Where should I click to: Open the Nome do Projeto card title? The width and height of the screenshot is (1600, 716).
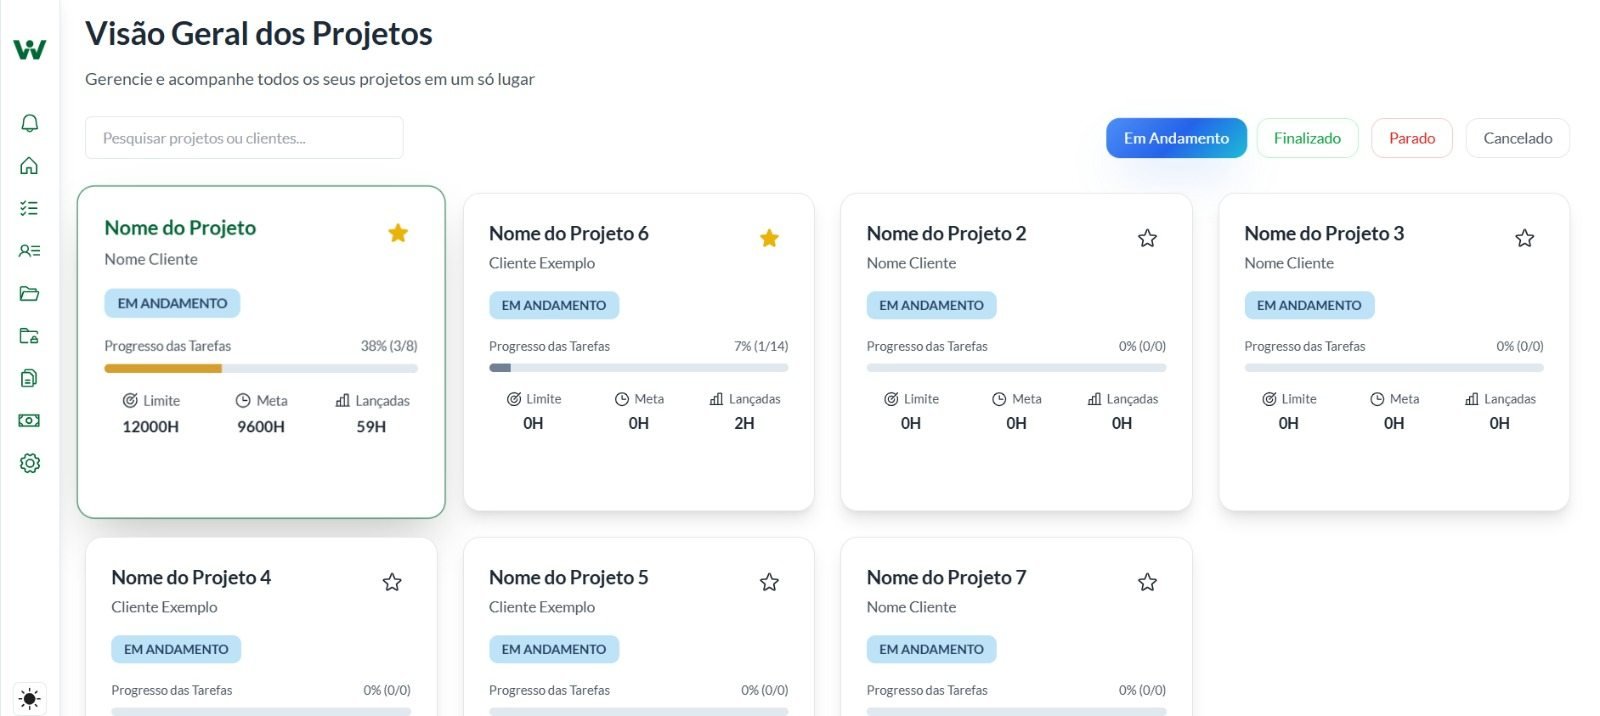180,228
